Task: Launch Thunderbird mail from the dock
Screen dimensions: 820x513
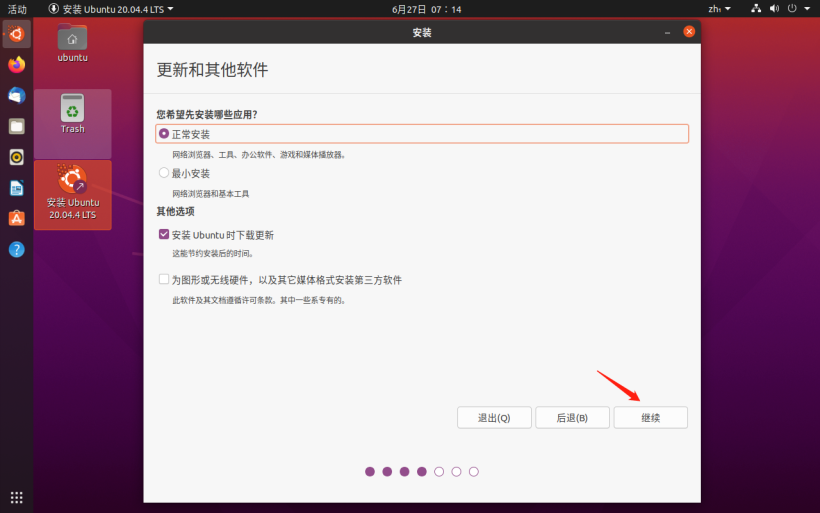Action: click(17, 95)
